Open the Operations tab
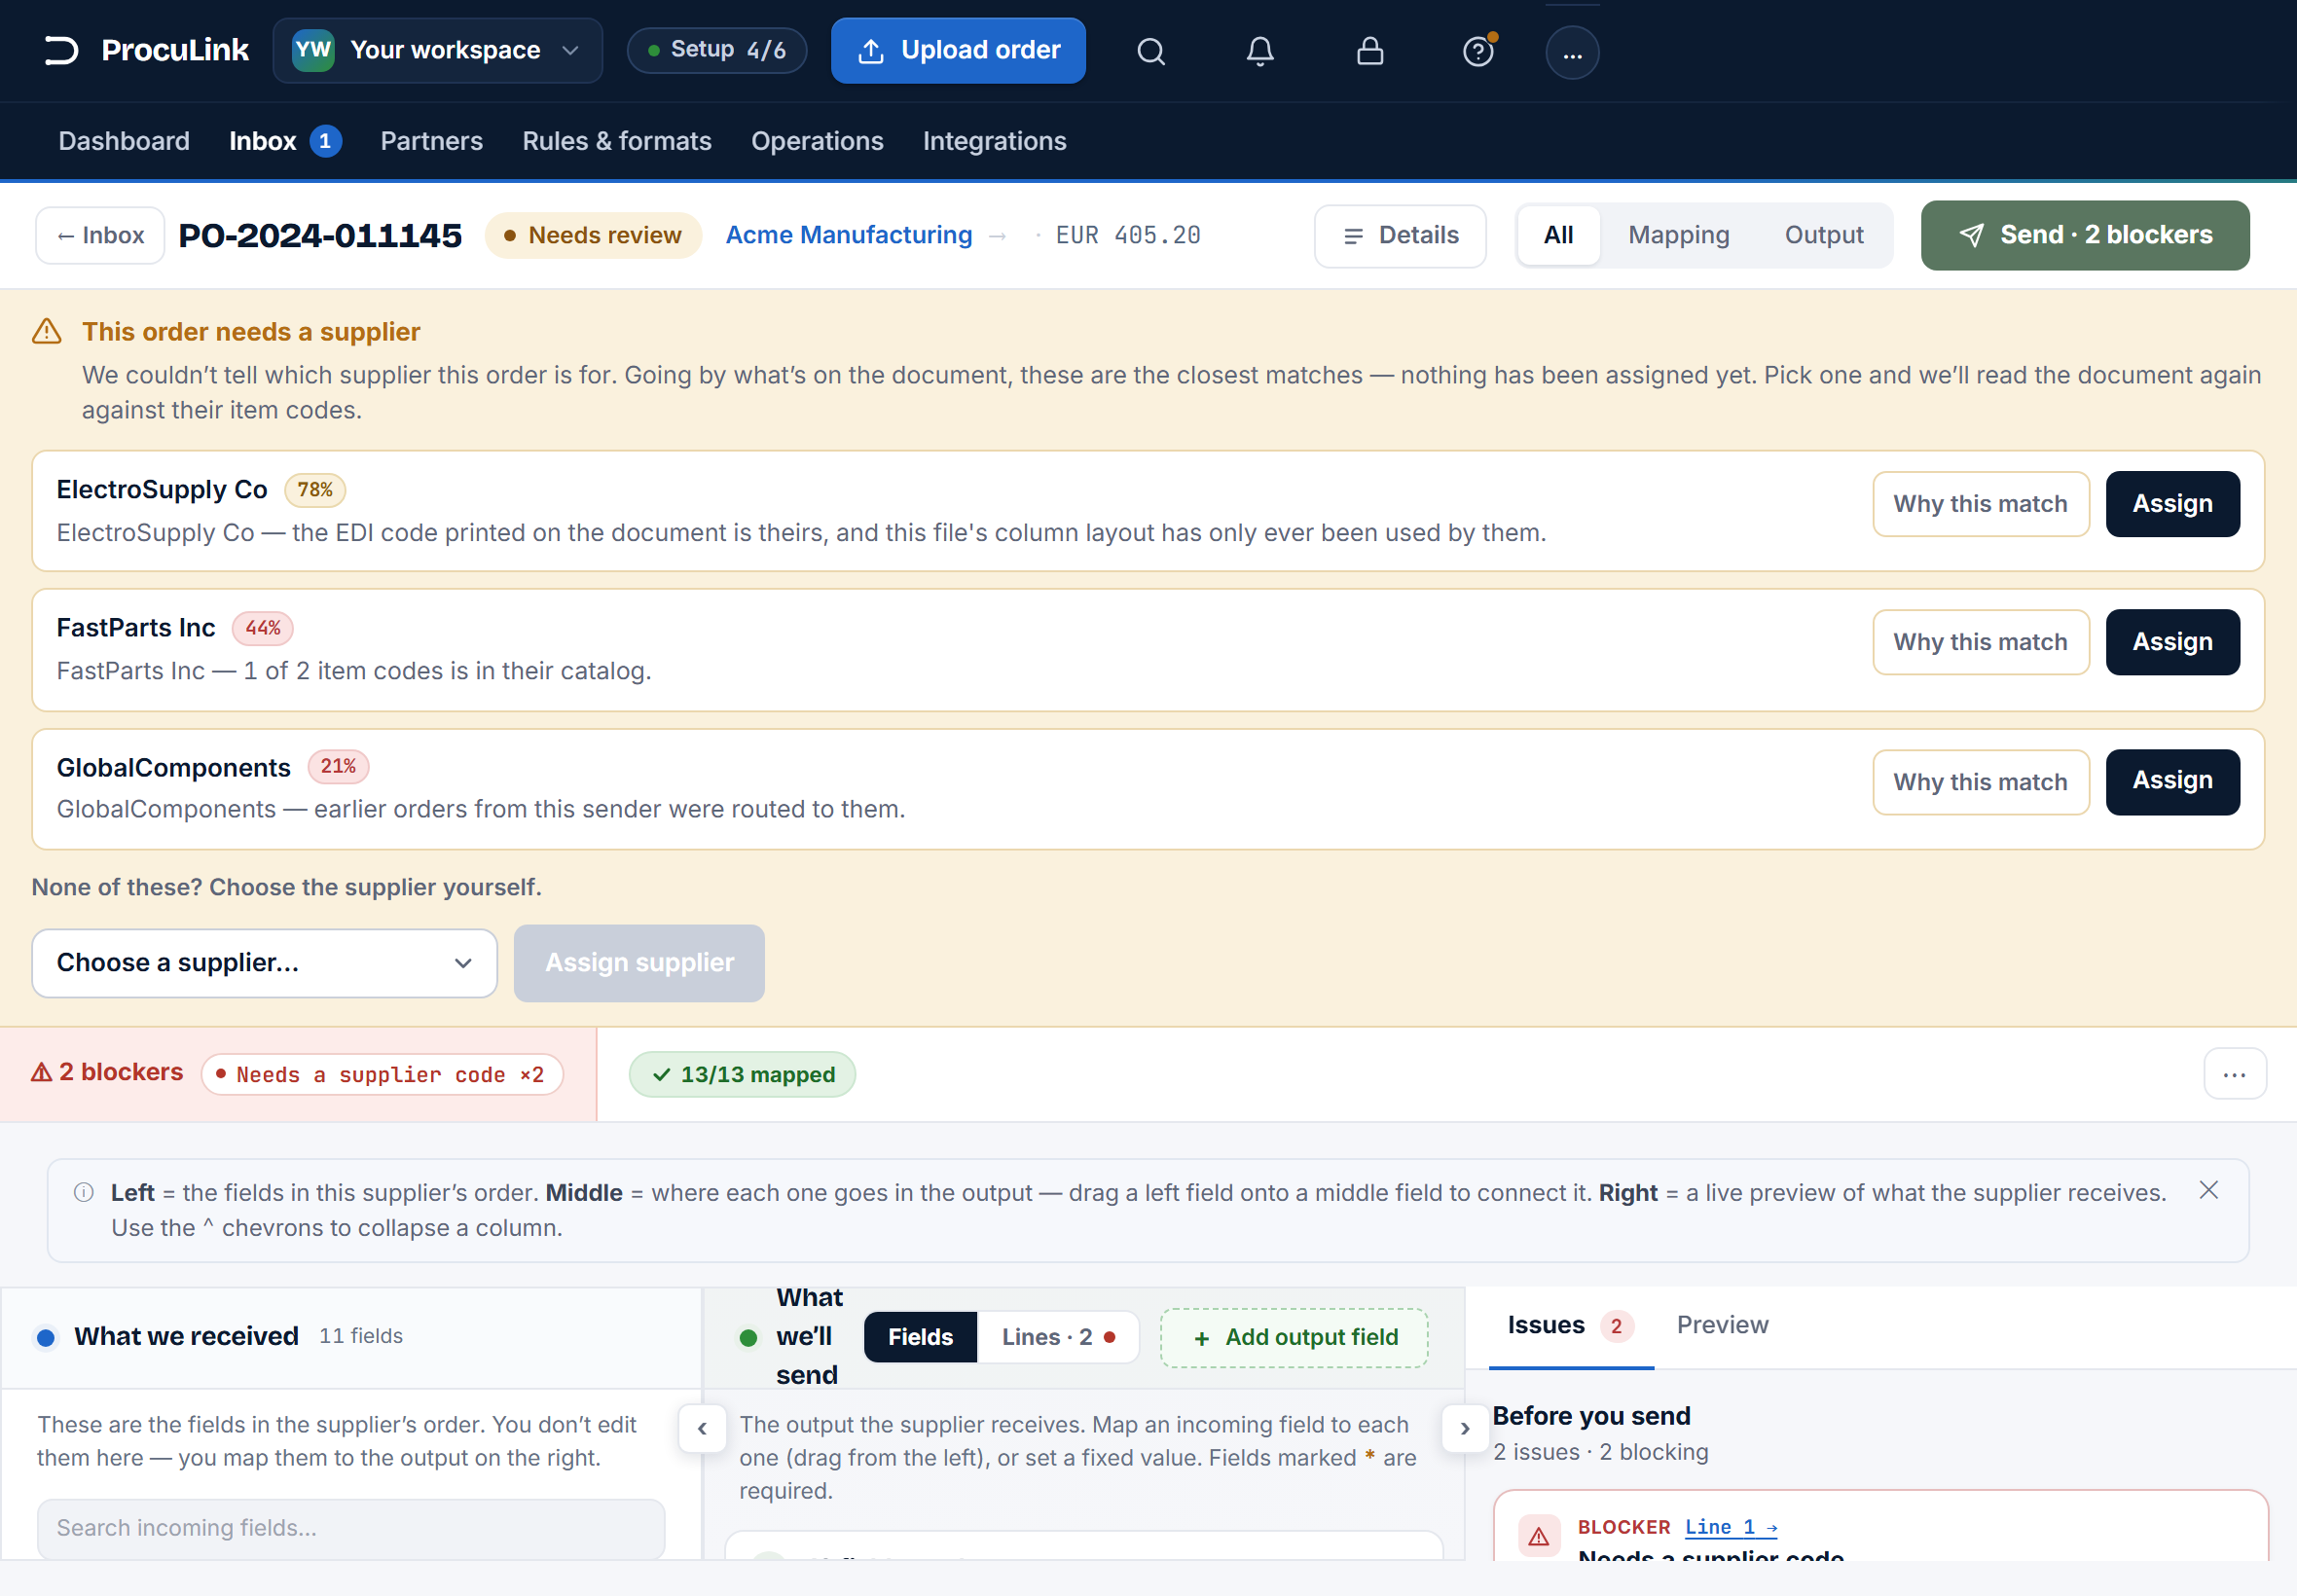The width and height of the screenshot is (2297, 1596). click(817, 141)
